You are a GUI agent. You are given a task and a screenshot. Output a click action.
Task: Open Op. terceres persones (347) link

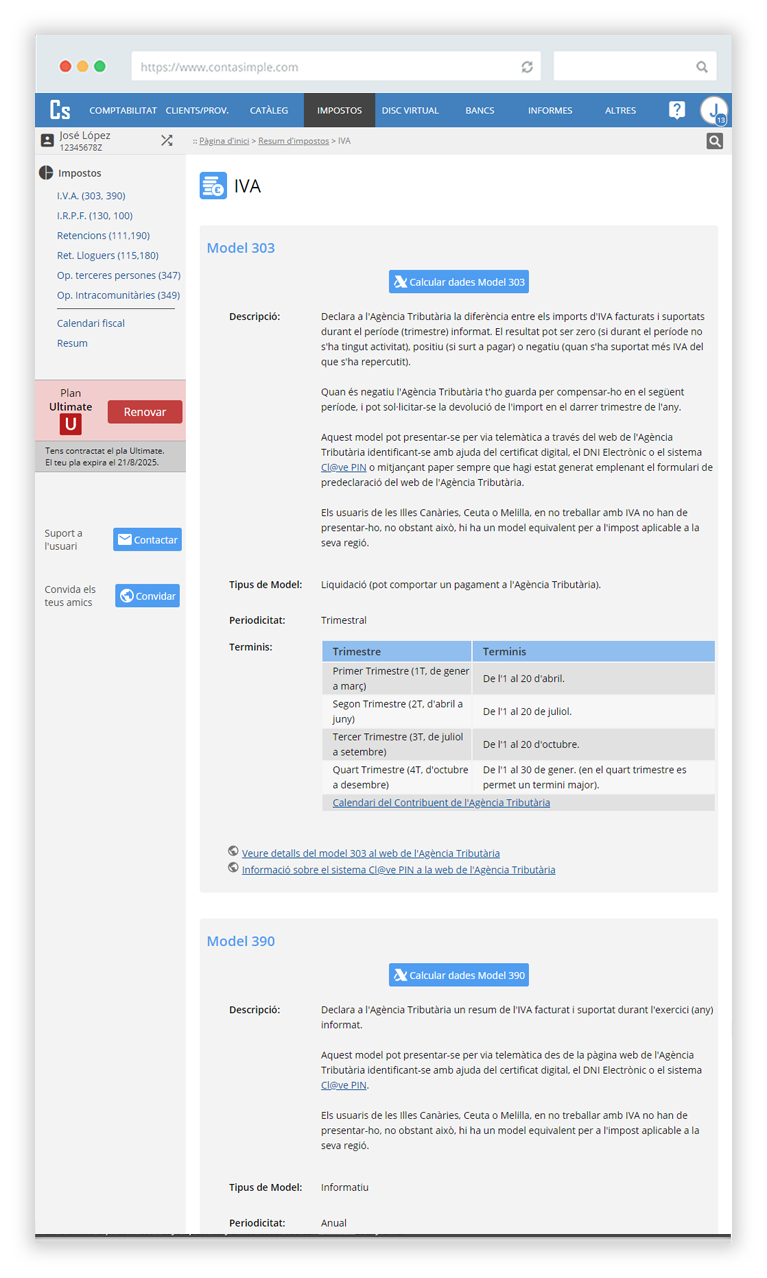click(119, 275)
